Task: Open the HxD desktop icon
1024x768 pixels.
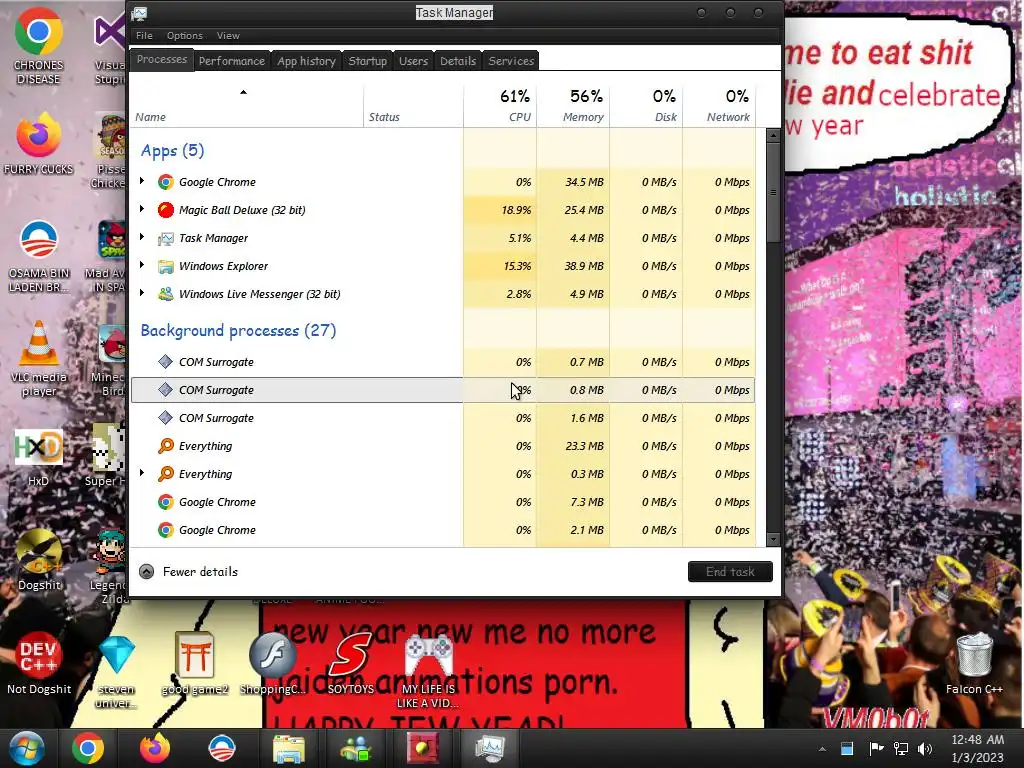Action: [x=39, y=457]
